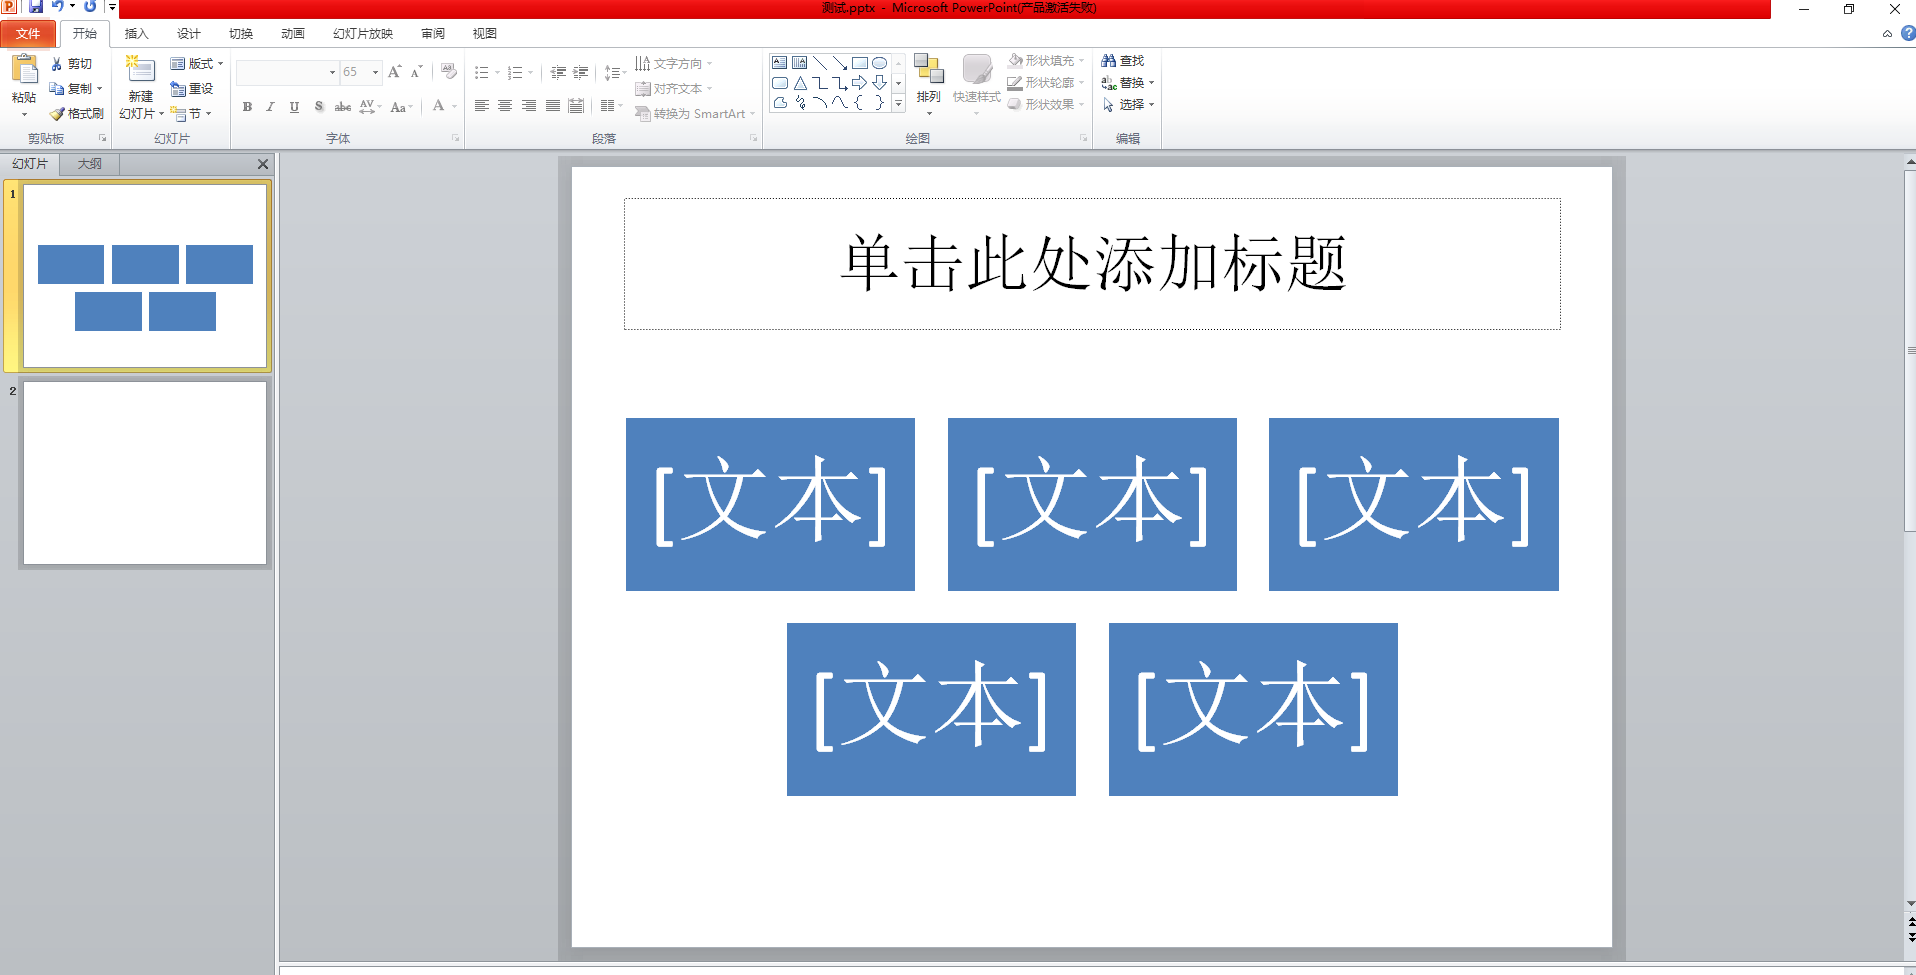Toggle align text right
1916x975 pixels.
(x=529, y=106)
